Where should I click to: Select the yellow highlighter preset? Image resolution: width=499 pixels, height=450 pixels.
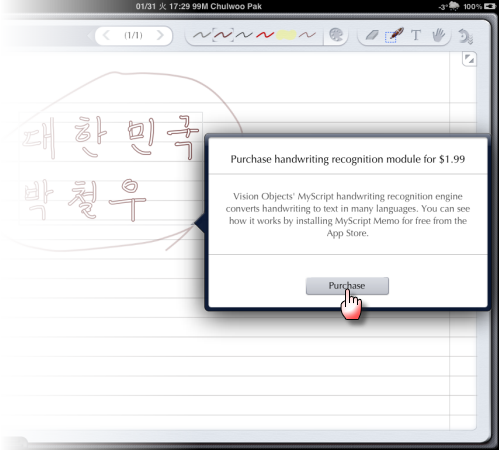click(x=286, y=35)
